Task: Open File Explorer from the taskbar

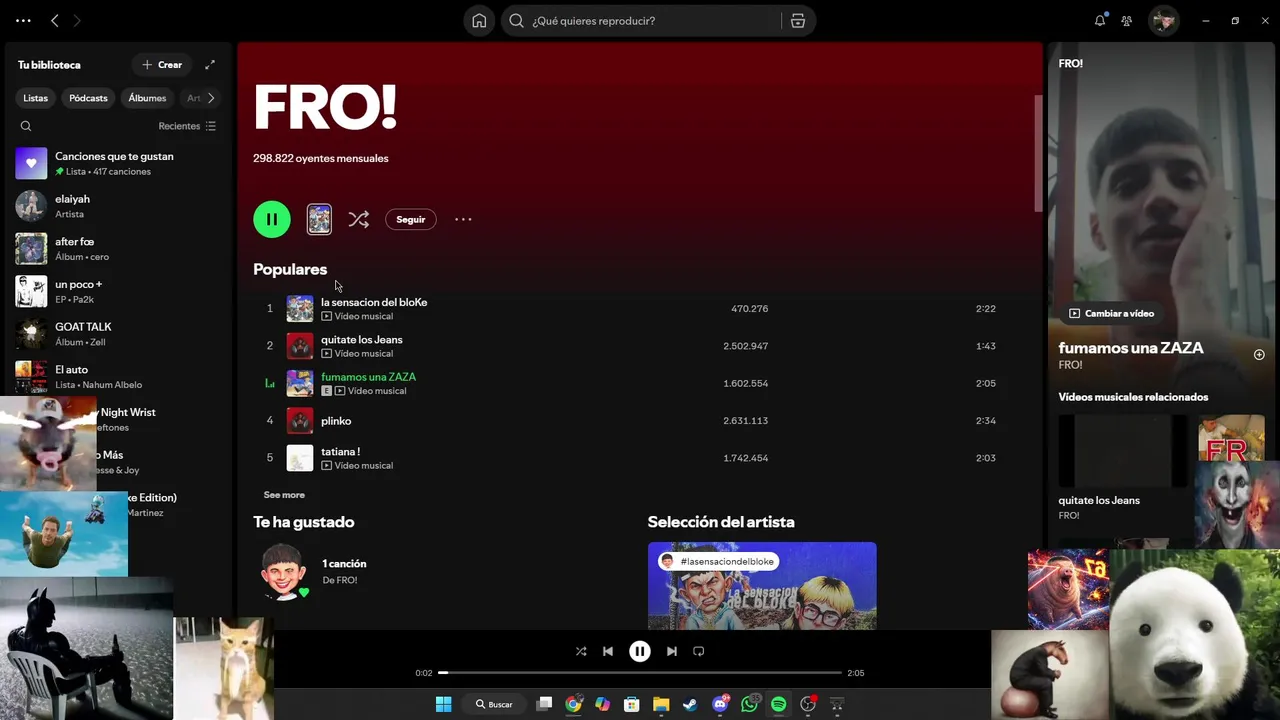Action: pos(661,704)
